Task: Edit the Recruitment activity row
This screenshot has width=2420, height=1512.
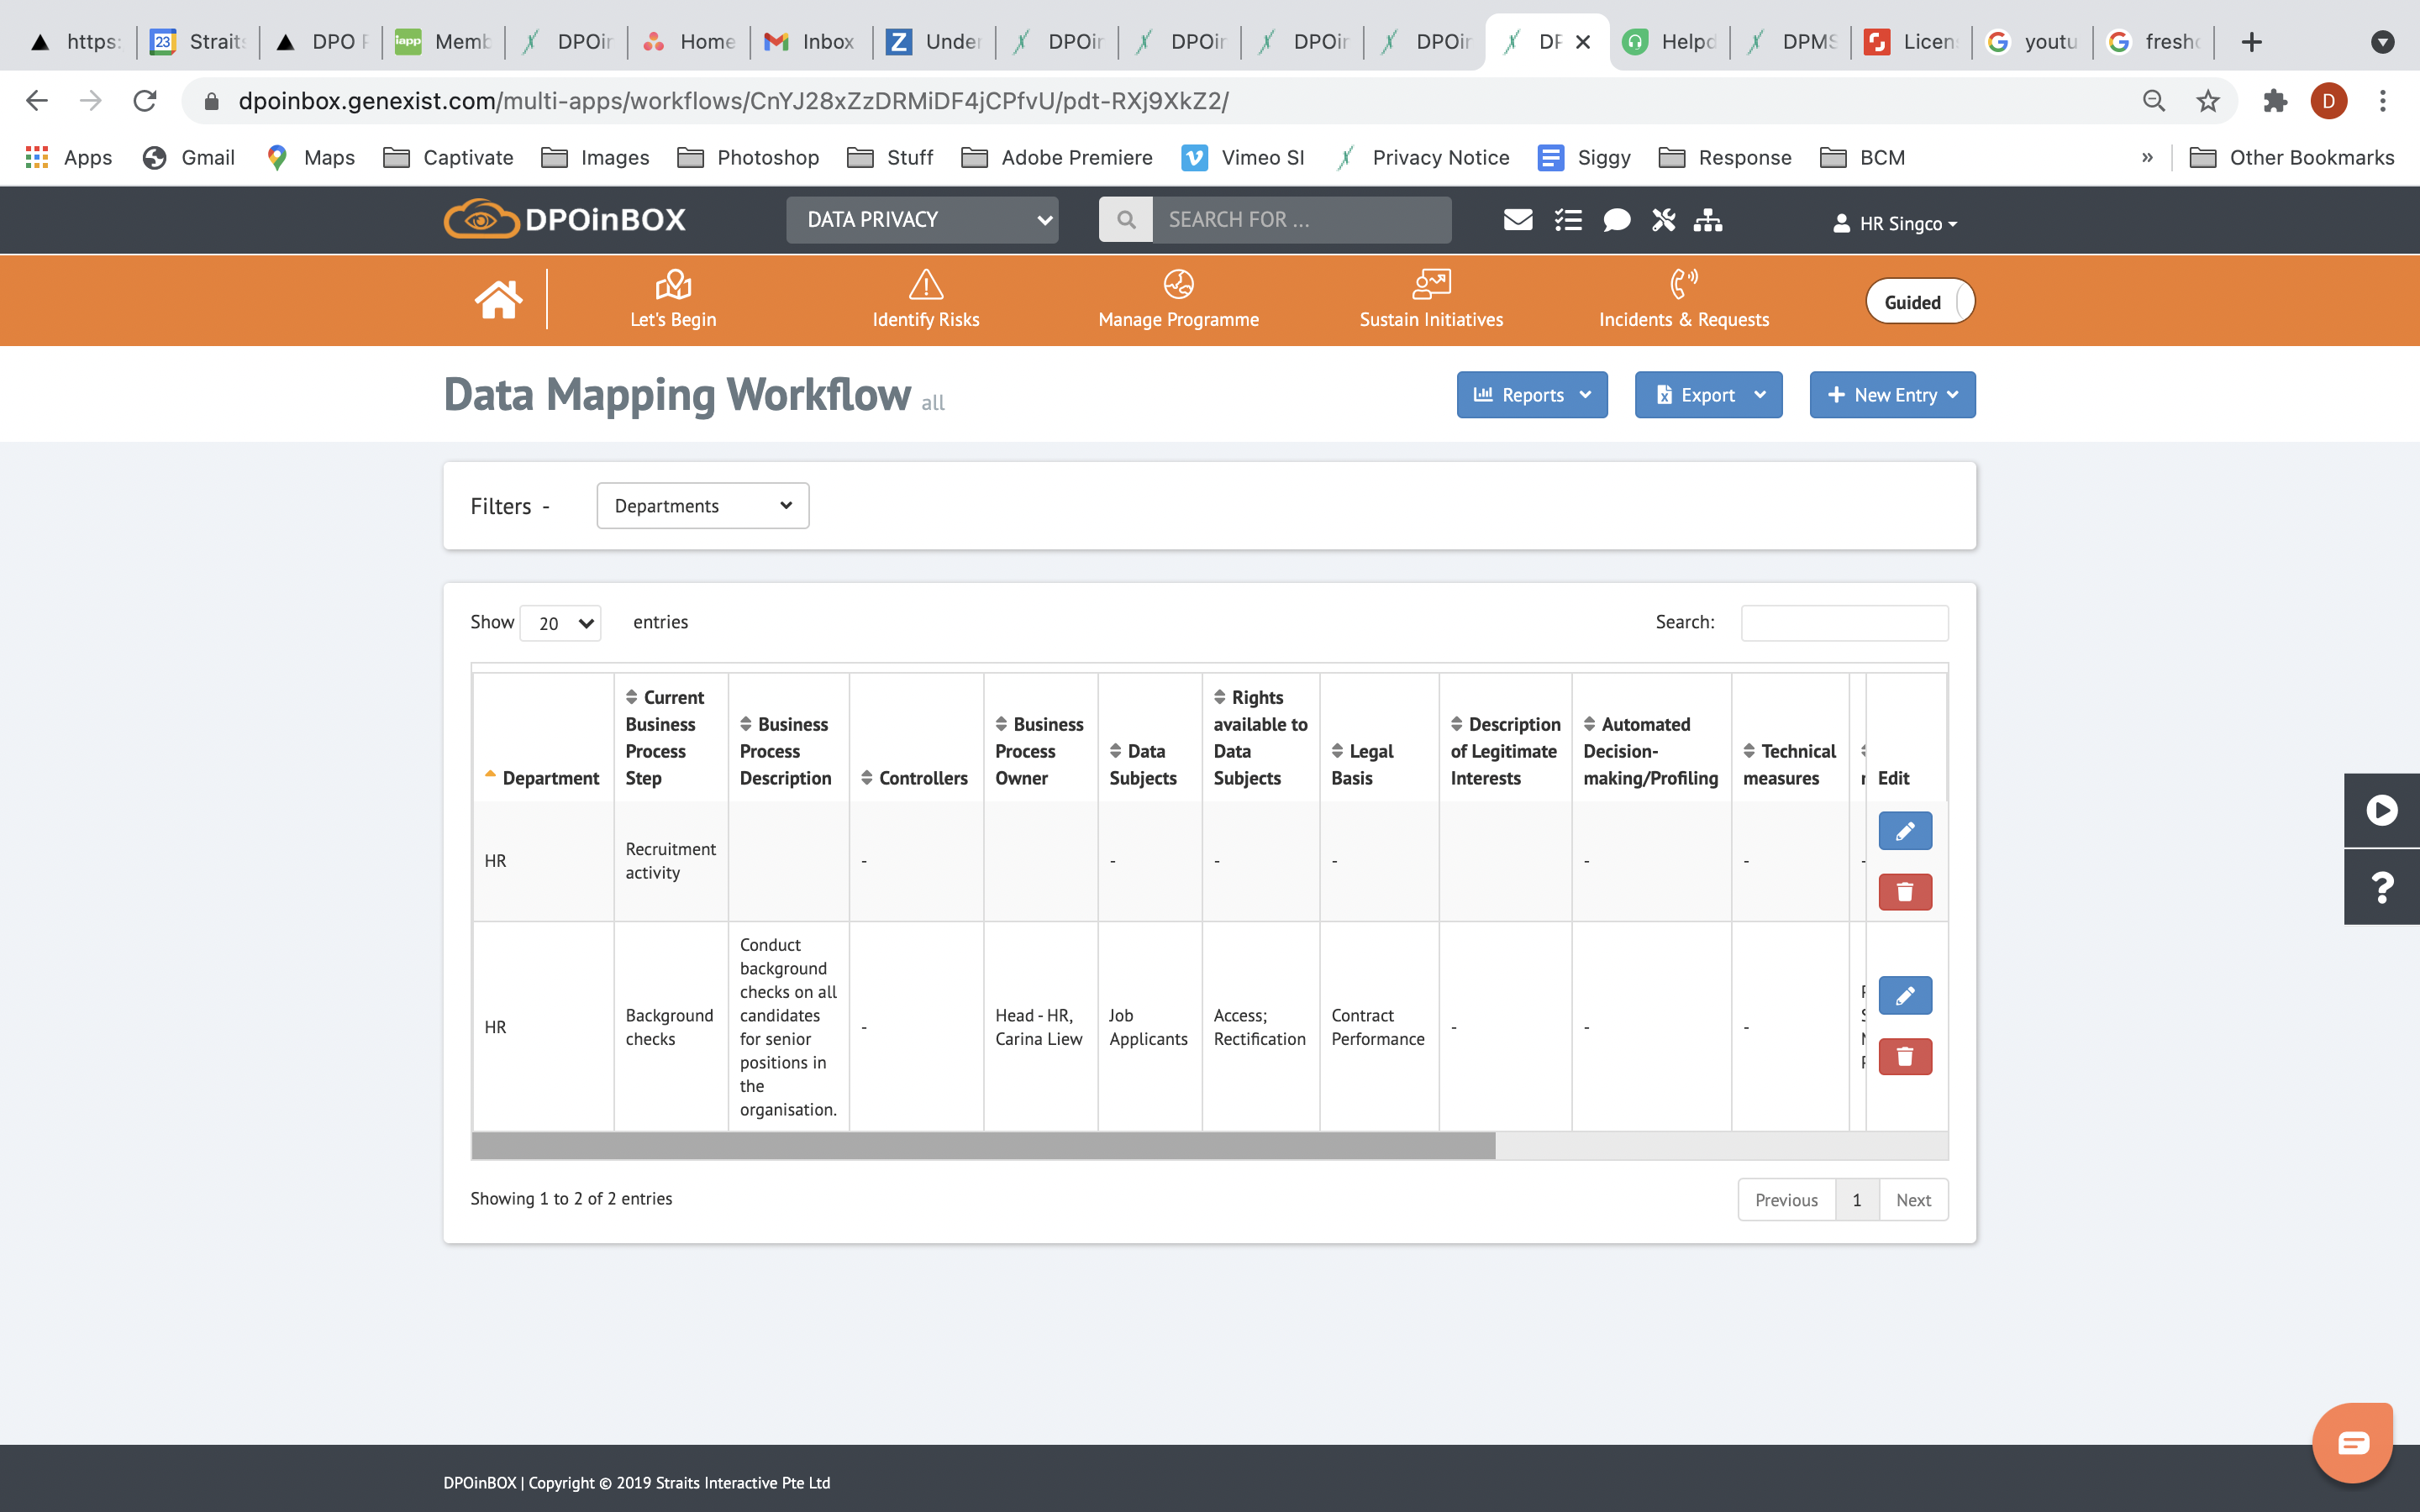Action: (x=1904, y=831)
